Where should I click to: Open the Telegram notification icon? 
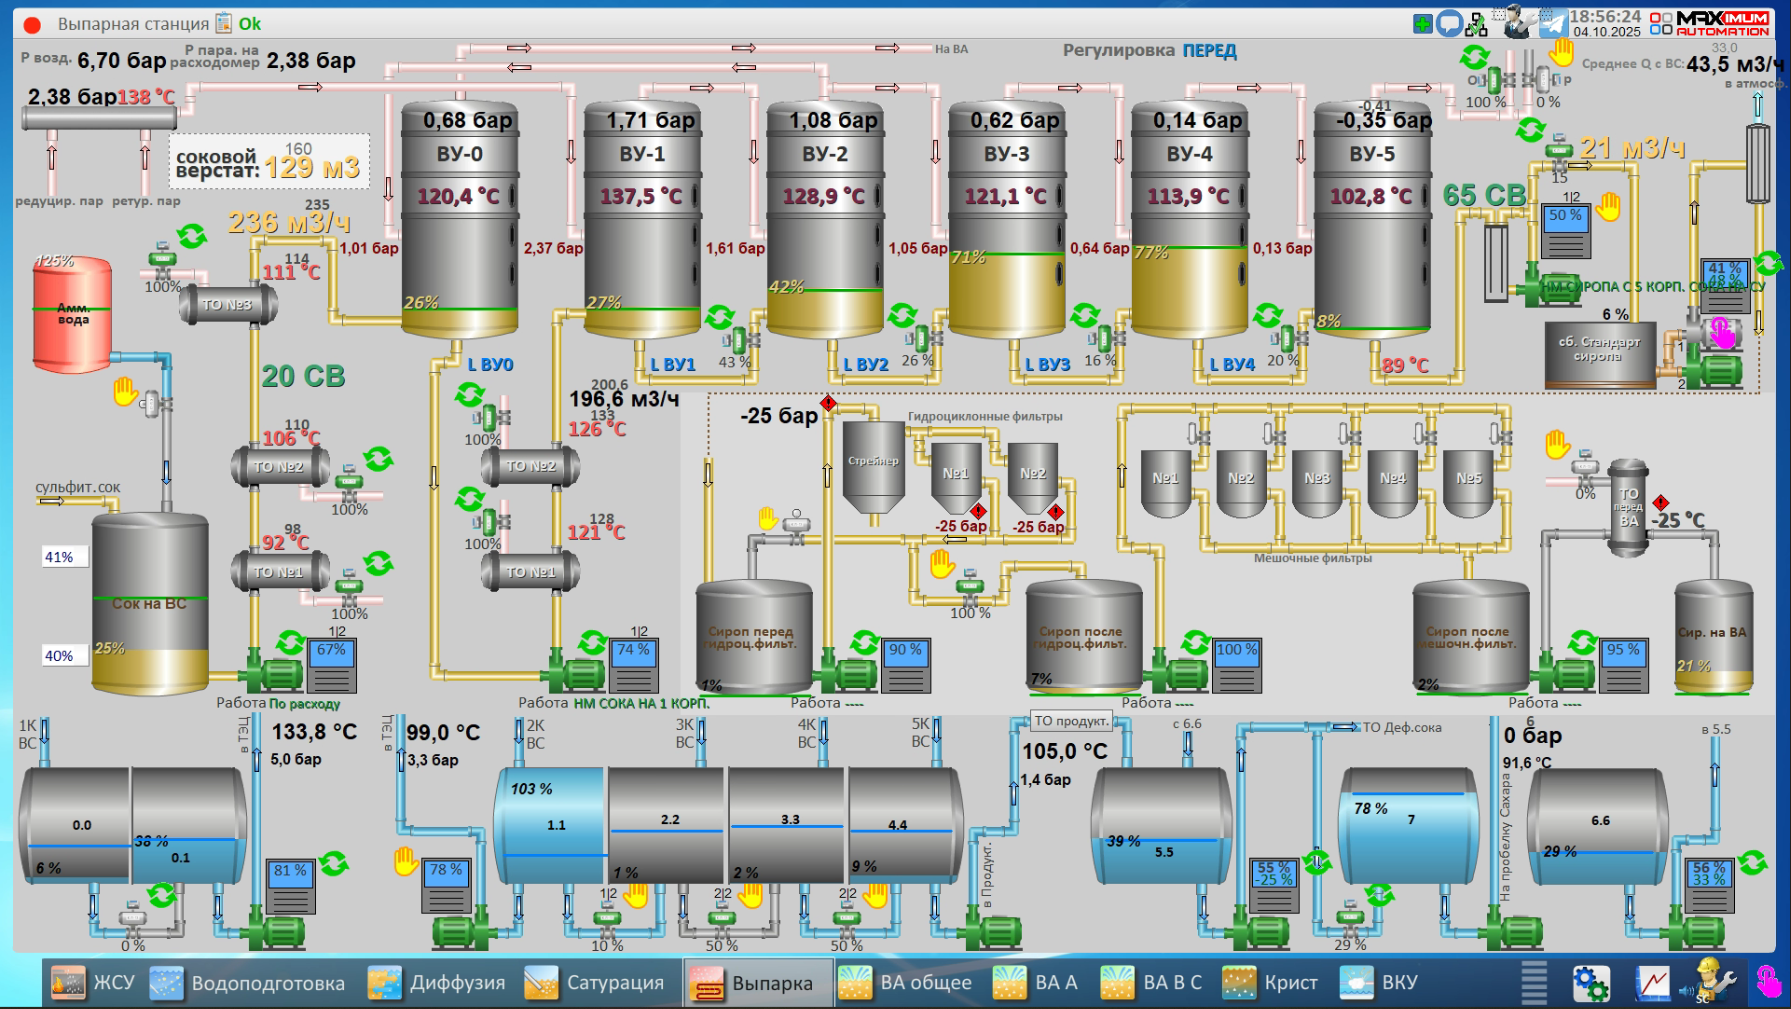click(1553, 23)
